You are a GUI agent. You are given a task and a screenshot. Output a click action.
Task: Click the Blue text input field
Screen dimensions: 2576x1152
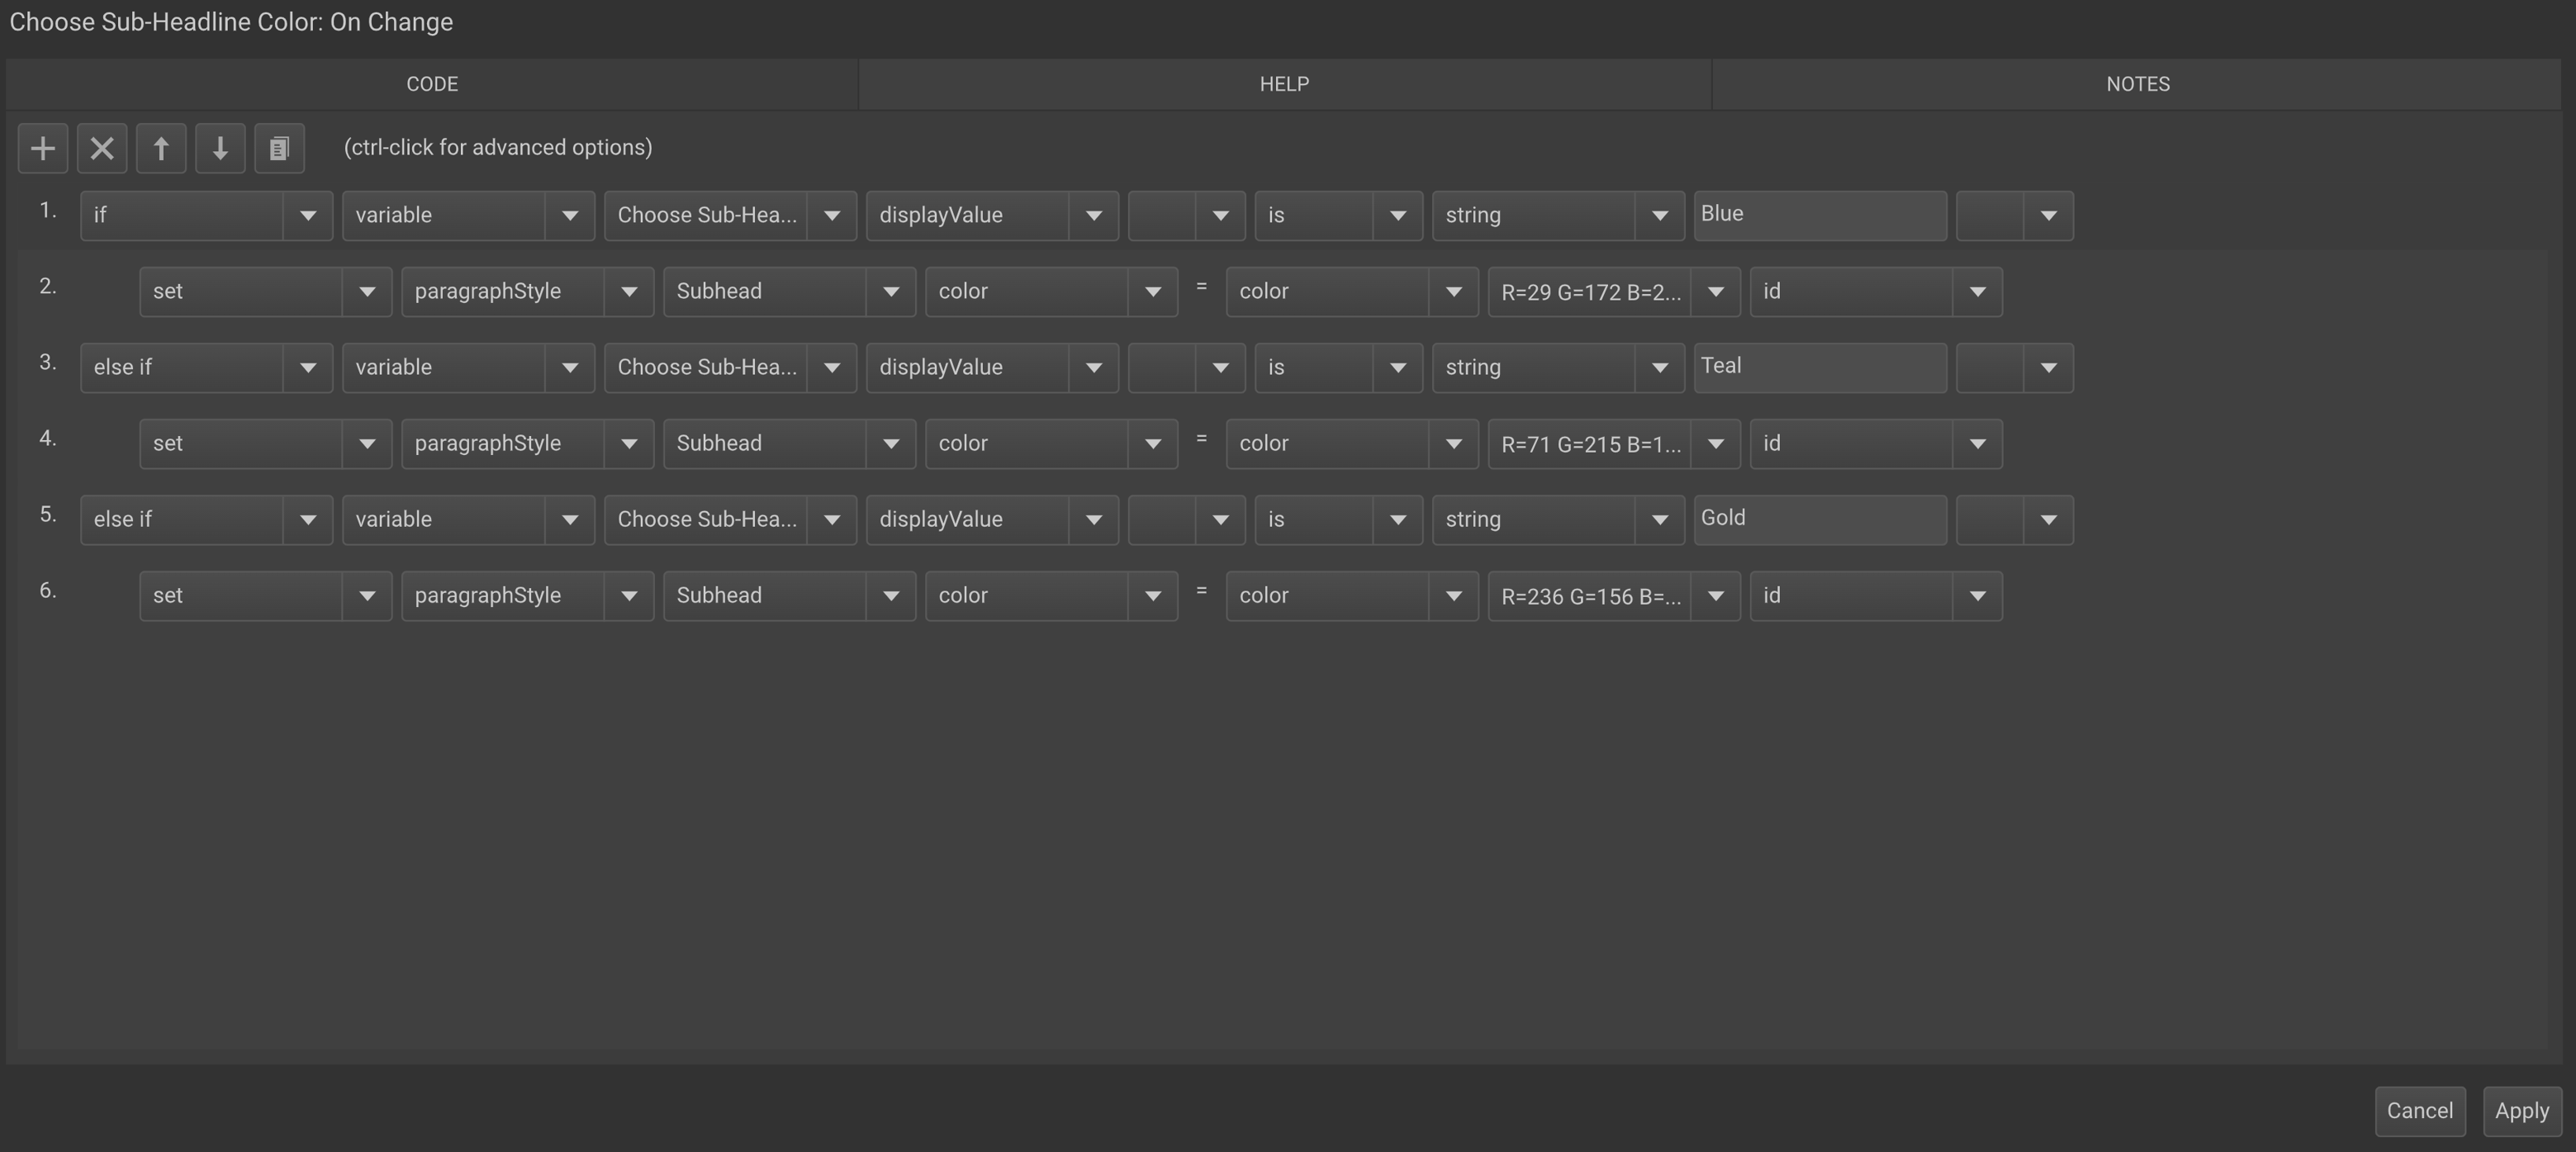pyautogui.click(x=1819, y=215)
